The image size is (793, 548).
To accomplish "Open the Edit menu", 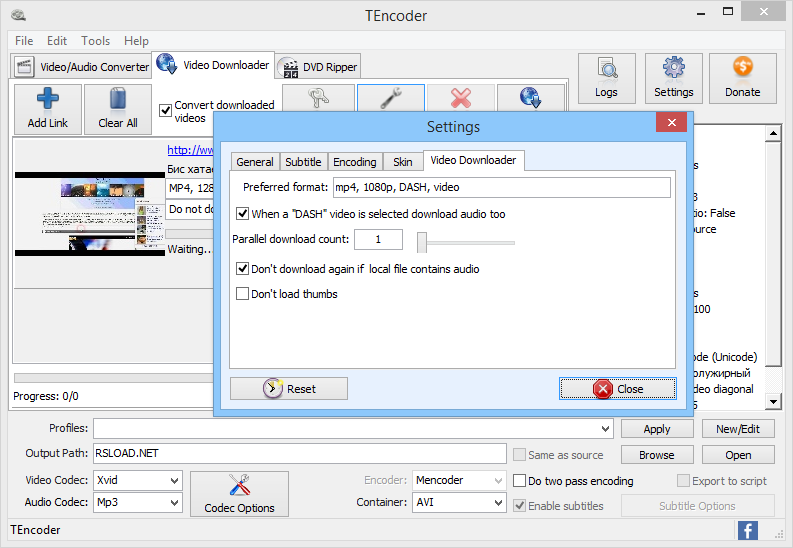I will pyautogui.click(x=57, y=41).
